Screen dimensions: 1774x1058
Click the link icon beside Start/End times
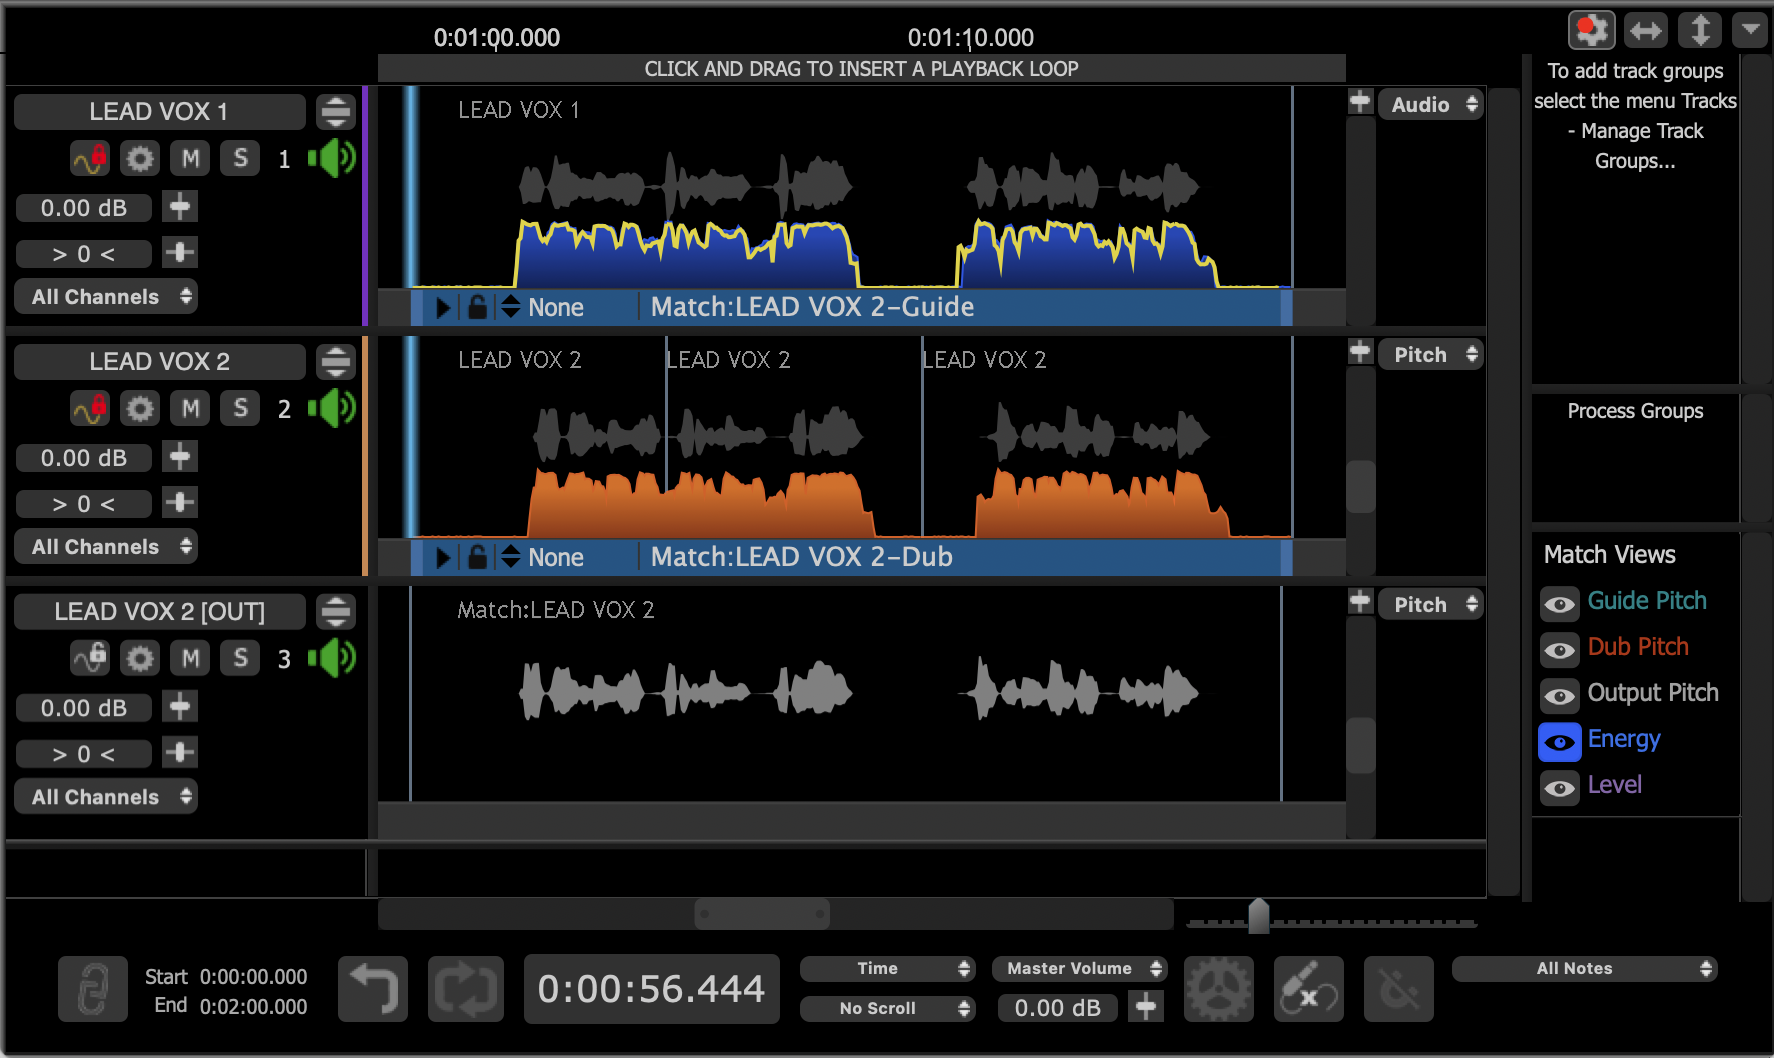click(93, 989)
